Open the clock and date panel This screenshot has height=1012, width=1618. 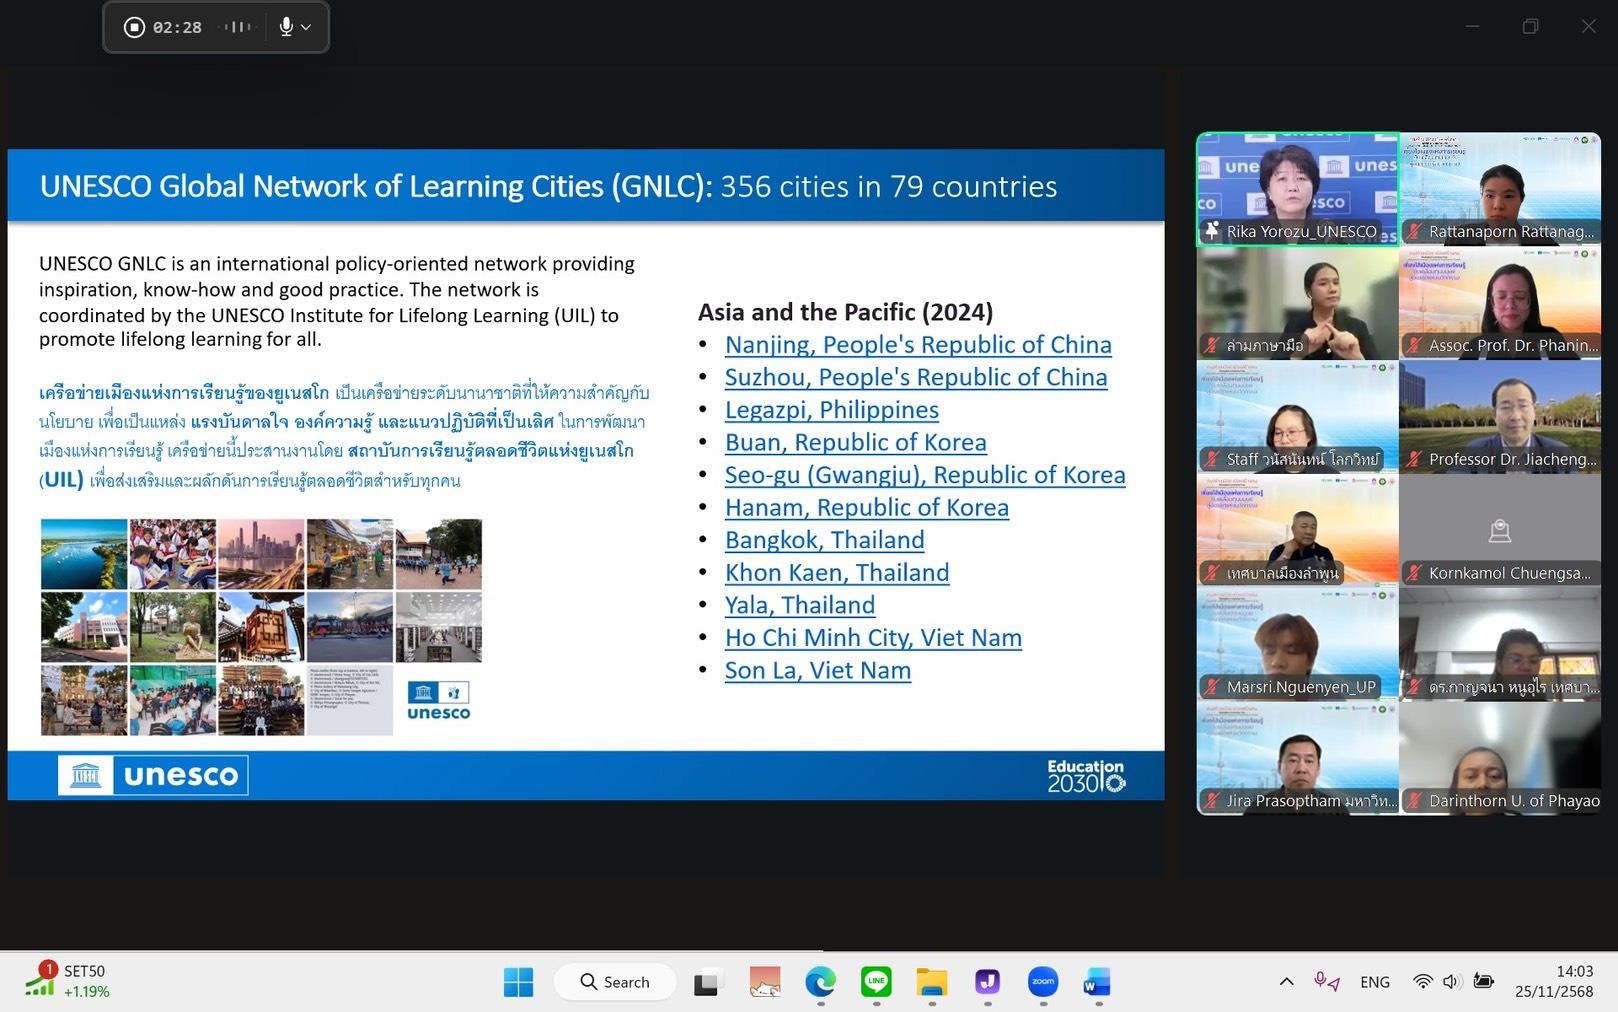pyautogui.click(x=1553, y=981)
